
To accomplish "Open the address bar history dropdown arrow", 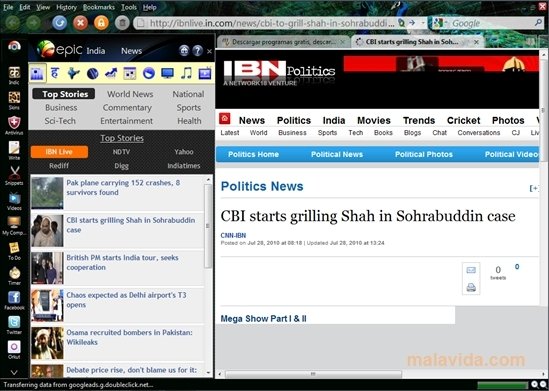I will click(x=423, y=23).
